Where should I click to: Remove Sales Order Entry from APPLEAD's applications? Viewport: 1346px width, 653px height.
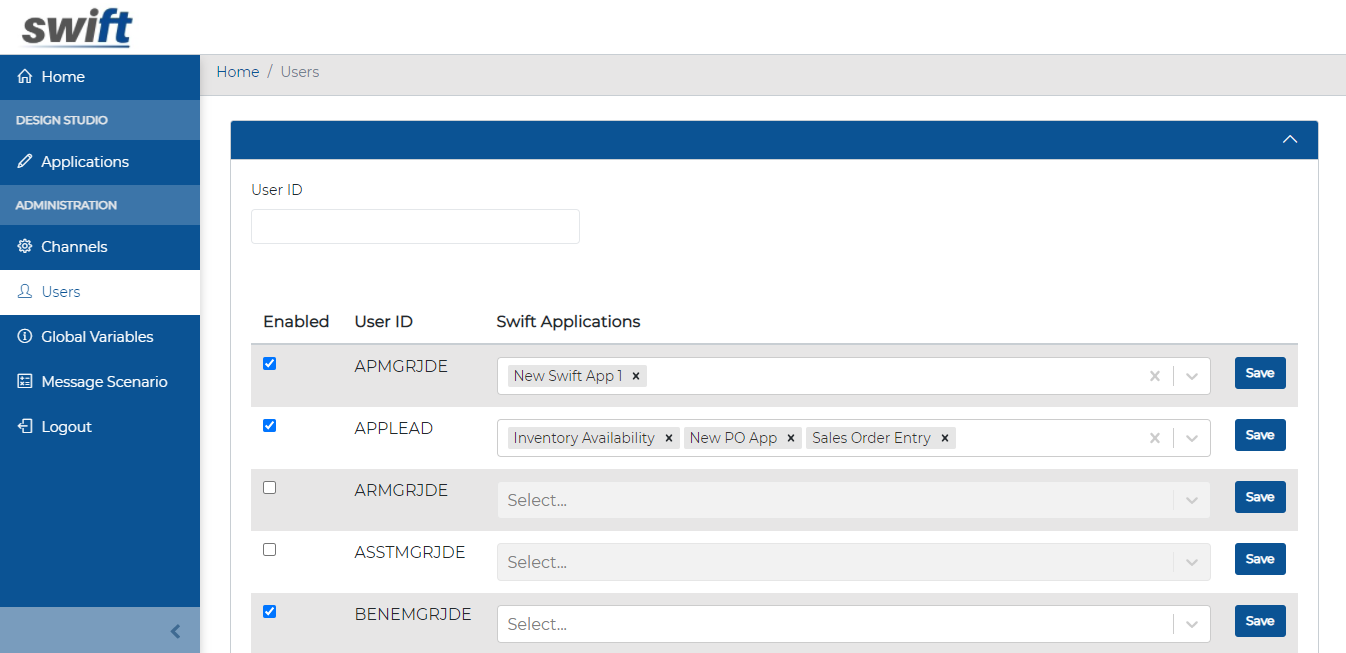[x=944, y=437]
